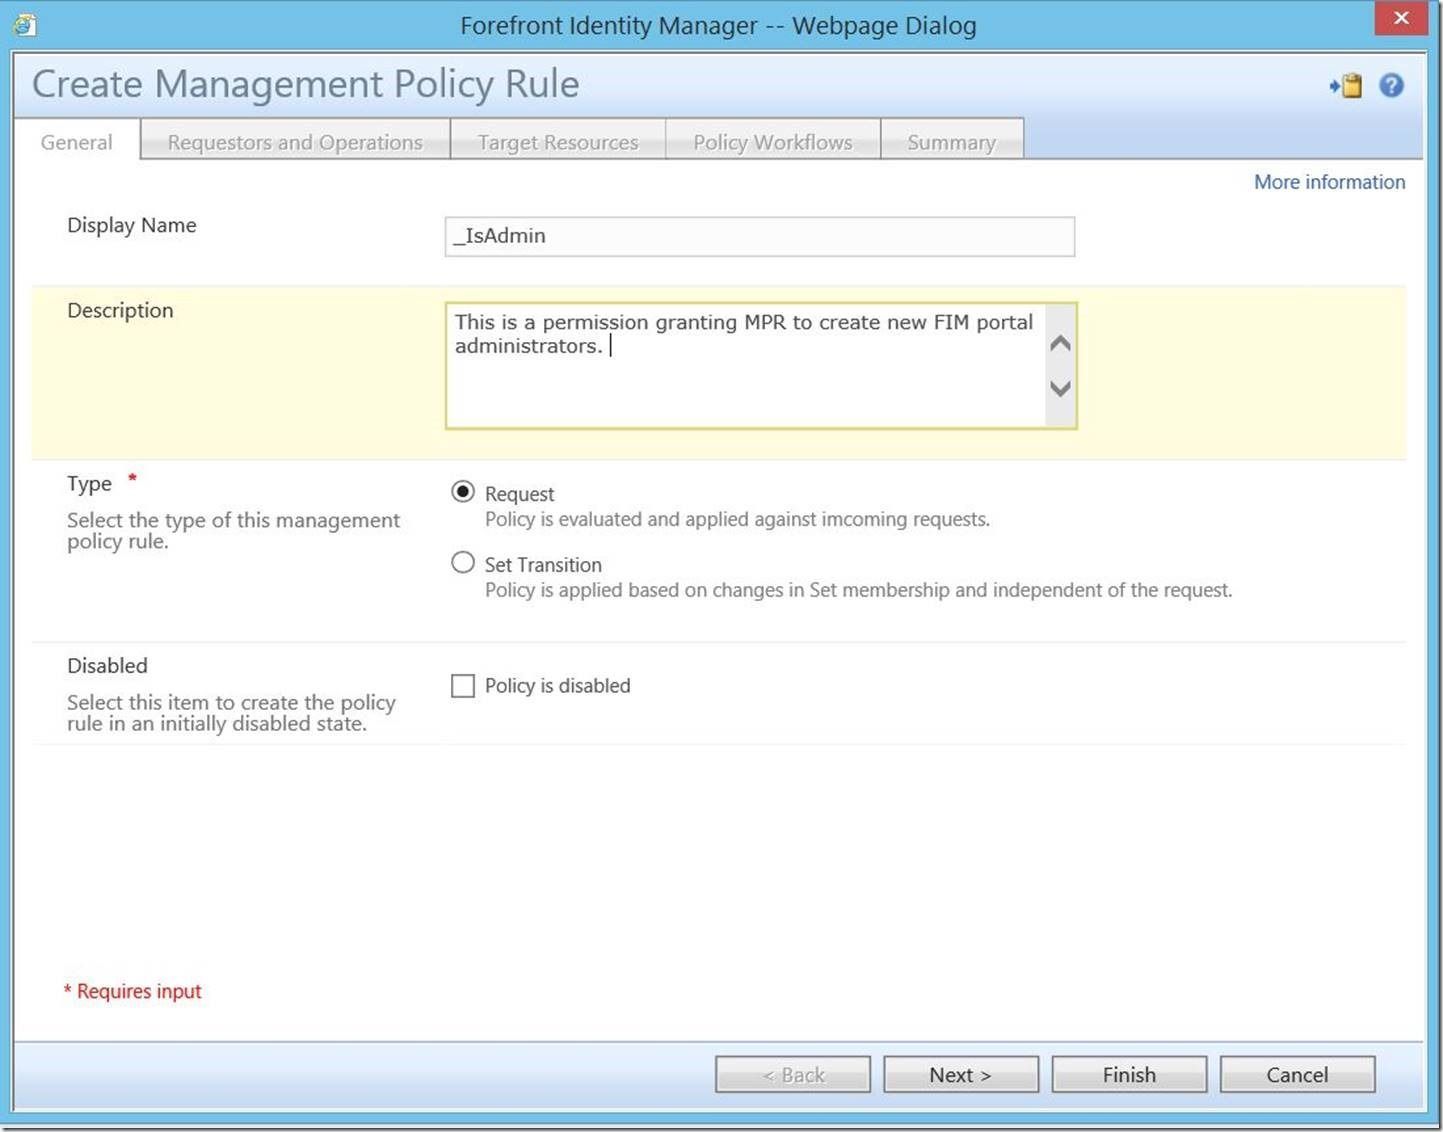The height and width of the screenshot is (1132, 1443).
Task: Click the Description box scroll up arrow
Action: 1060,343
